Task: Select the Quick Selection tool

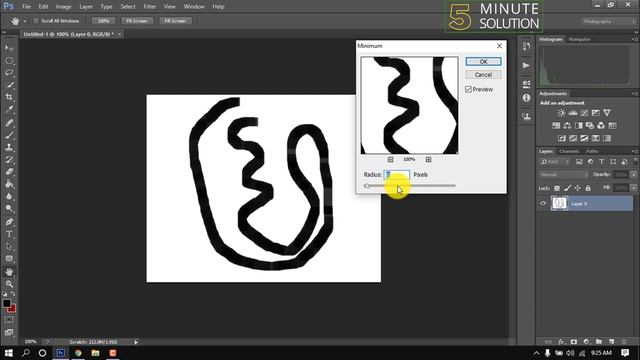Action: pos(9,85)
